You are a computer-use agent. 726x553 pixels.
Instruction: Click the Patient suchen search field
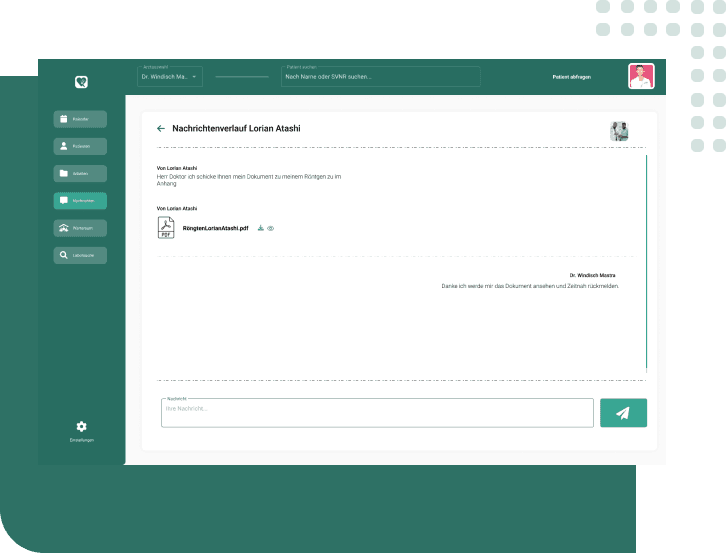tap(380, 76)
